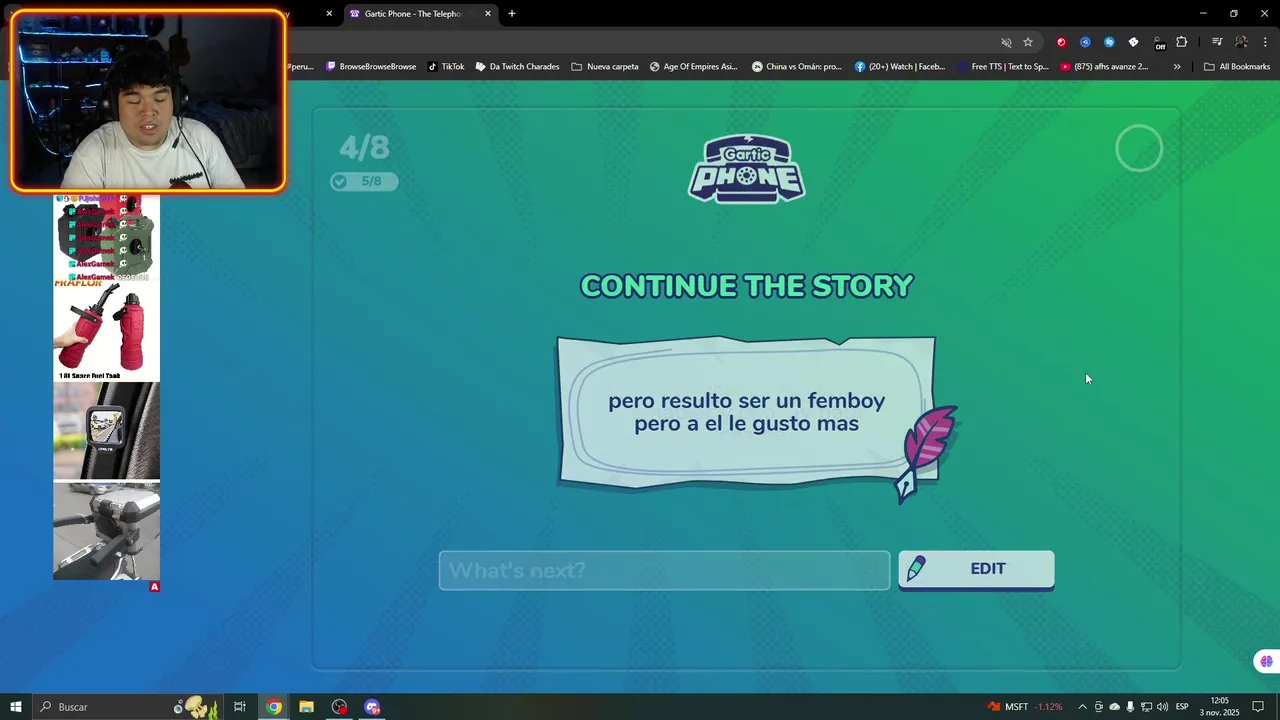Click the dark blue round extension icon

pyautogui.click(x=1085, y=42)
